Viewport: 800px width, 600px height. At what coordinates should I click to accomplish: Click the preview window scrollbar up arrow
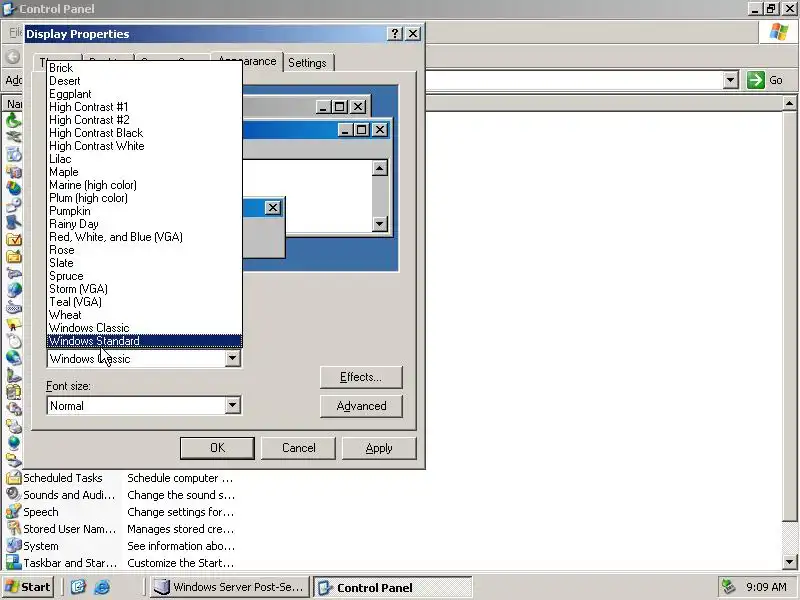pyautogui.click(x=380, y=168)
